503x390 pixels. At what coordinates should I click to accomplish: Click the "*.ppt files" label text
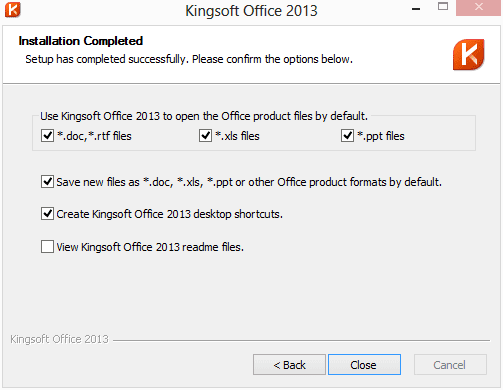click(x=381, y=136)
